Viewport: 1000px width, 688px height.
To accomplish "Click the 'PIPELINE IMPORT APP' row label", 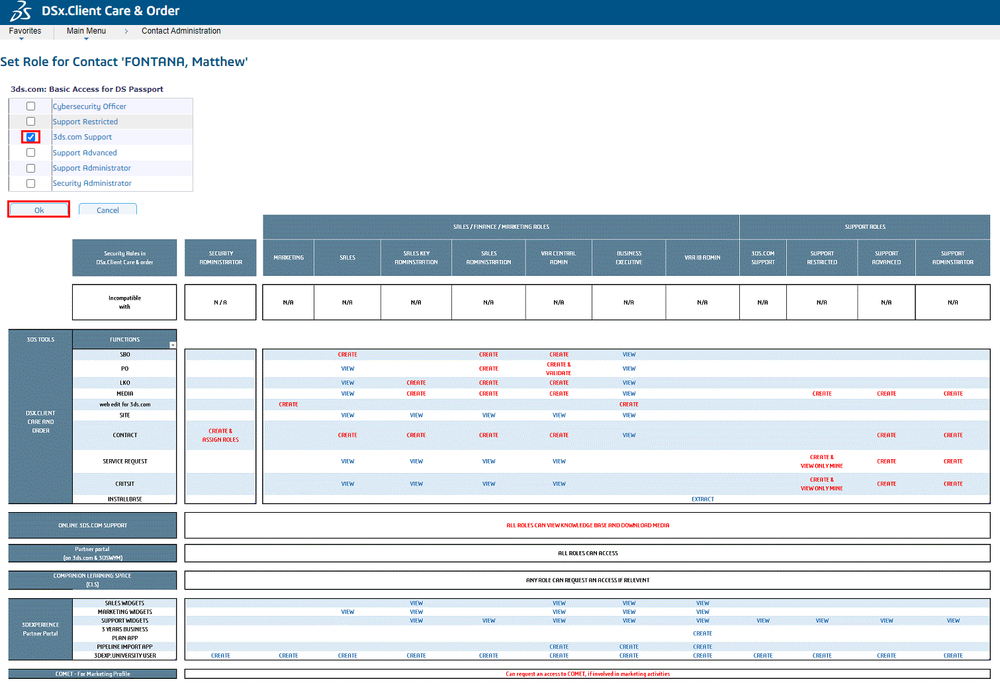I will click(124, 647).
